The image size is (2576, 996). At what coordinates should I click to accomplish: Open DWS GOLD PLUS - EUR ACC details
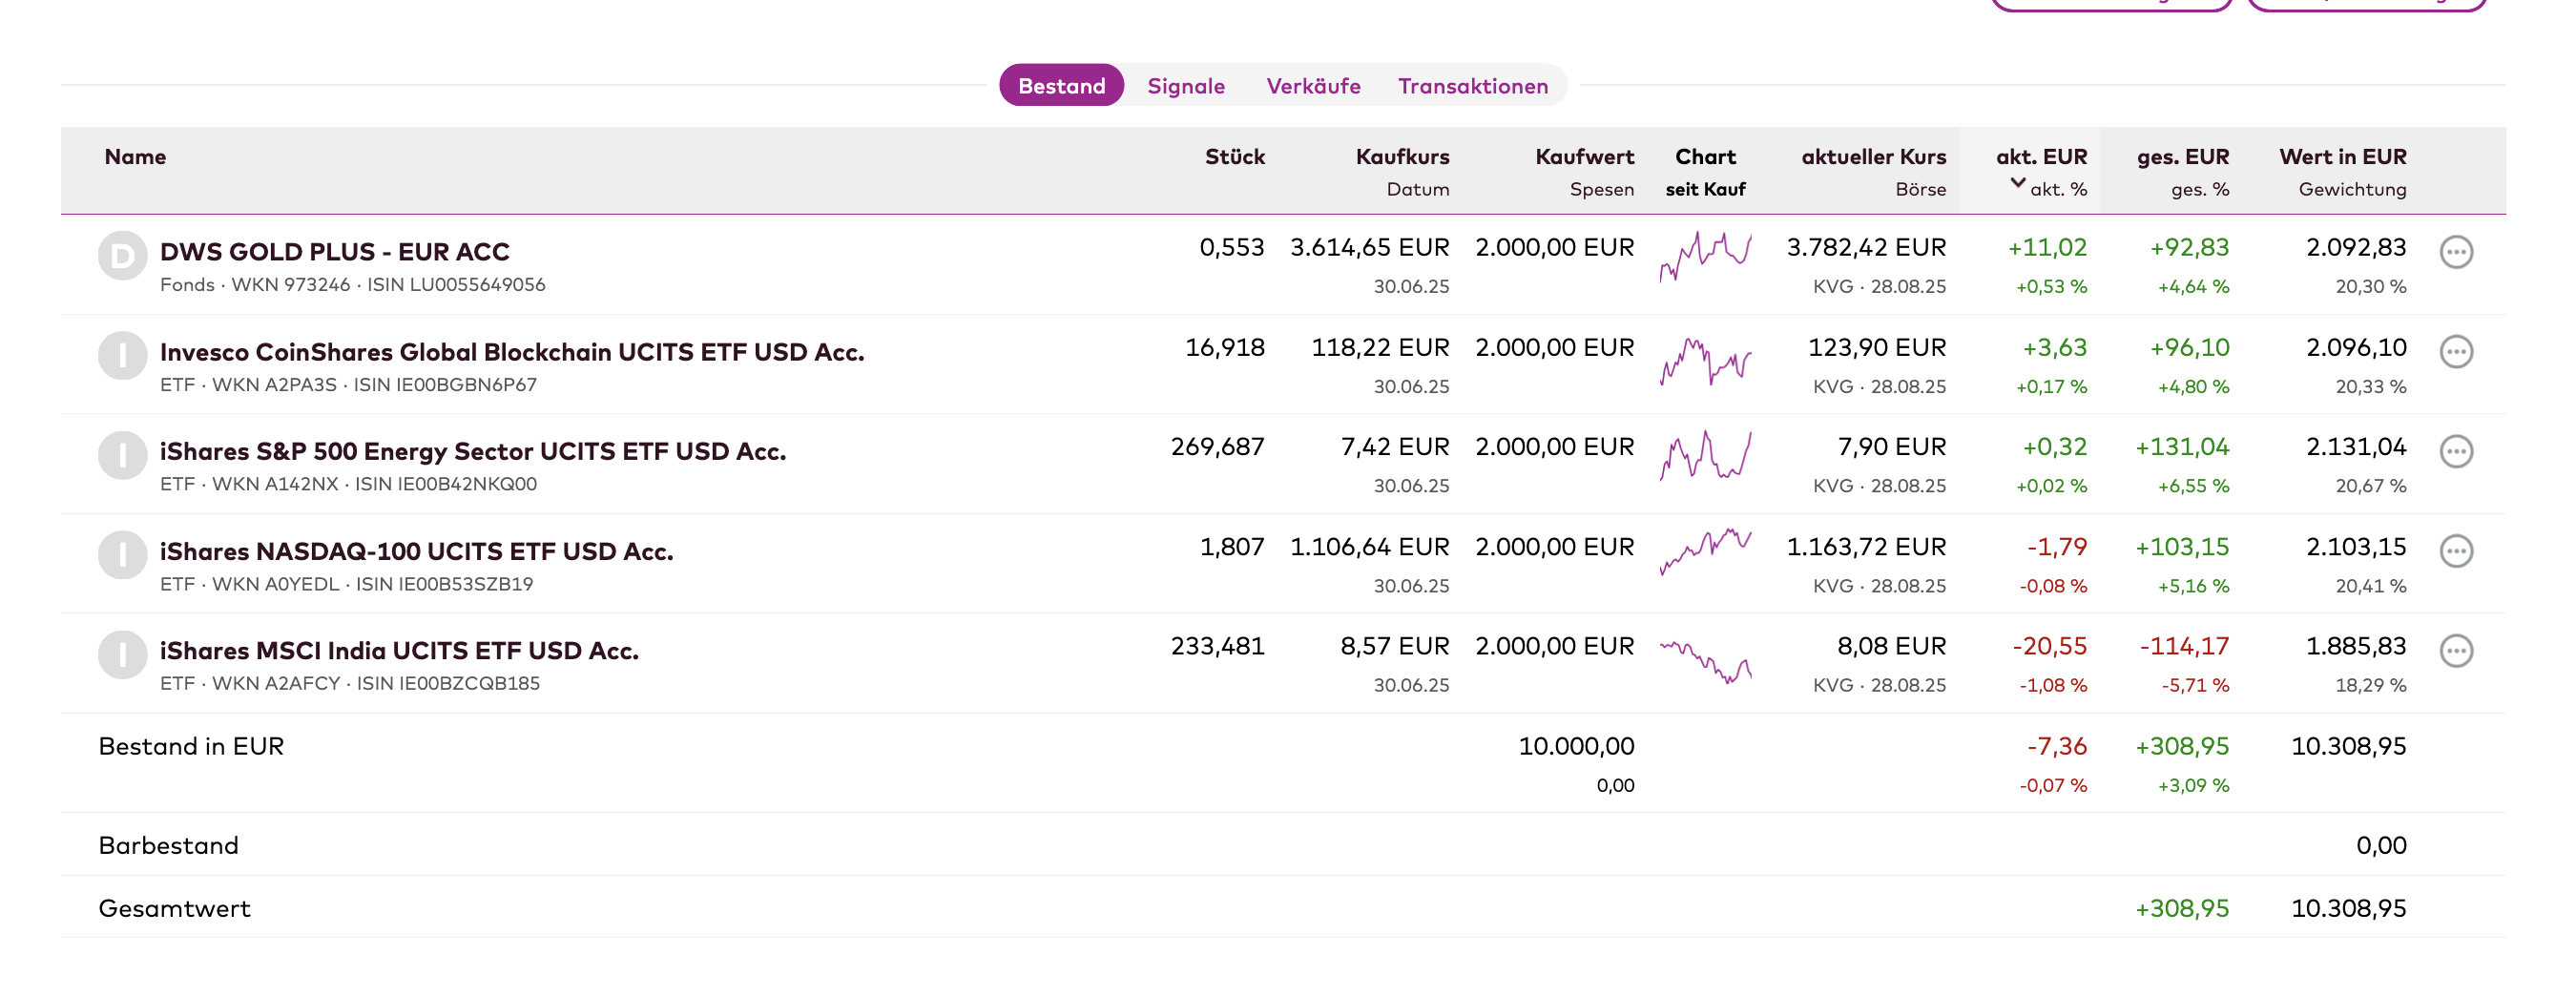334,252
